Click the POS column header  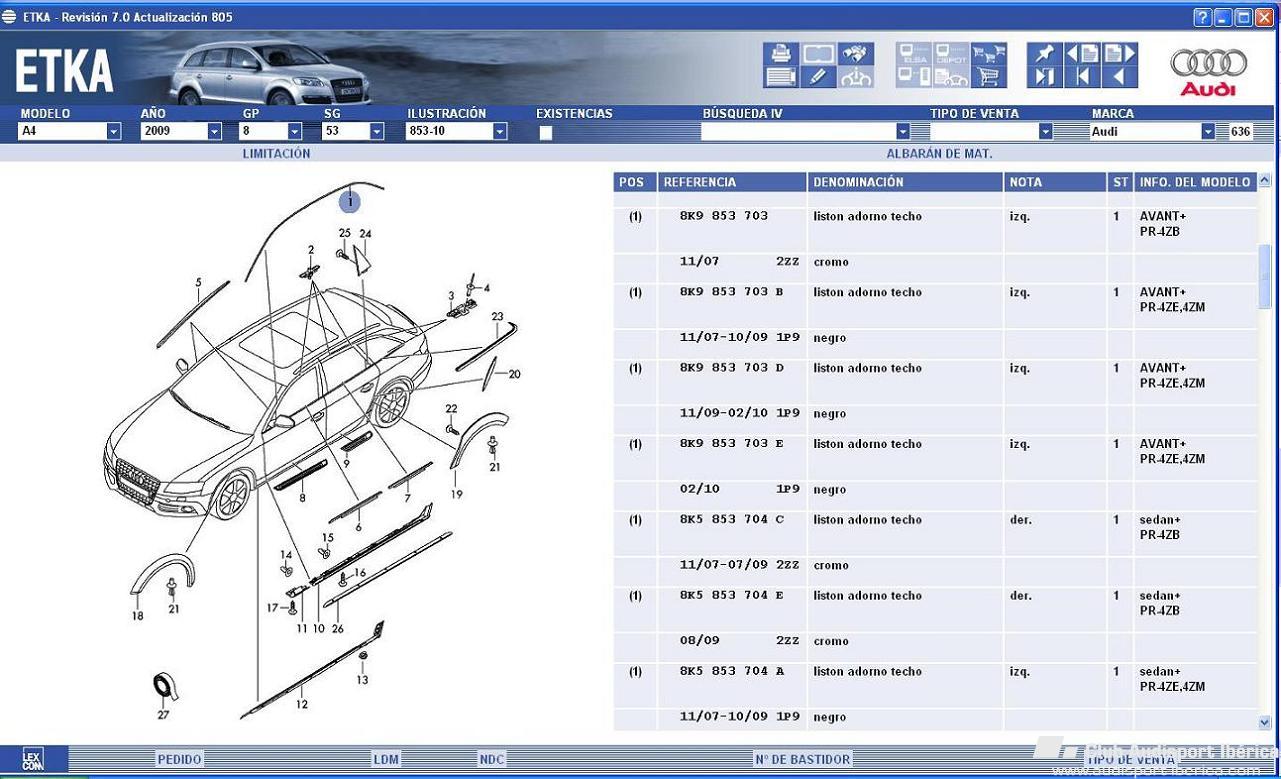[x=635, y=182]
